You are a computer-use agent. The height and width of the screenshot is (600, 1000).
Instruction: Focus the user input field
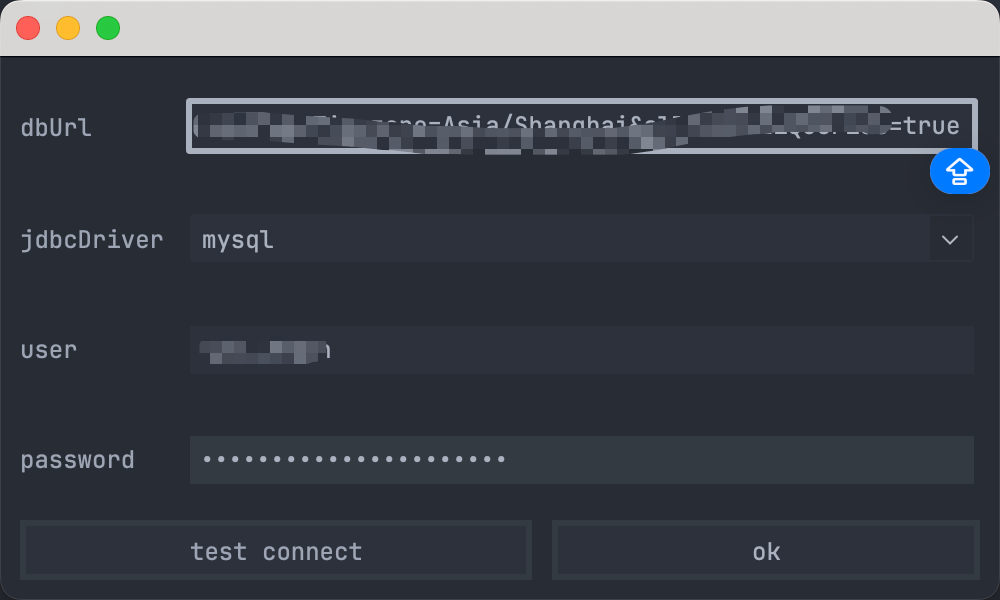tap(582, 350)
